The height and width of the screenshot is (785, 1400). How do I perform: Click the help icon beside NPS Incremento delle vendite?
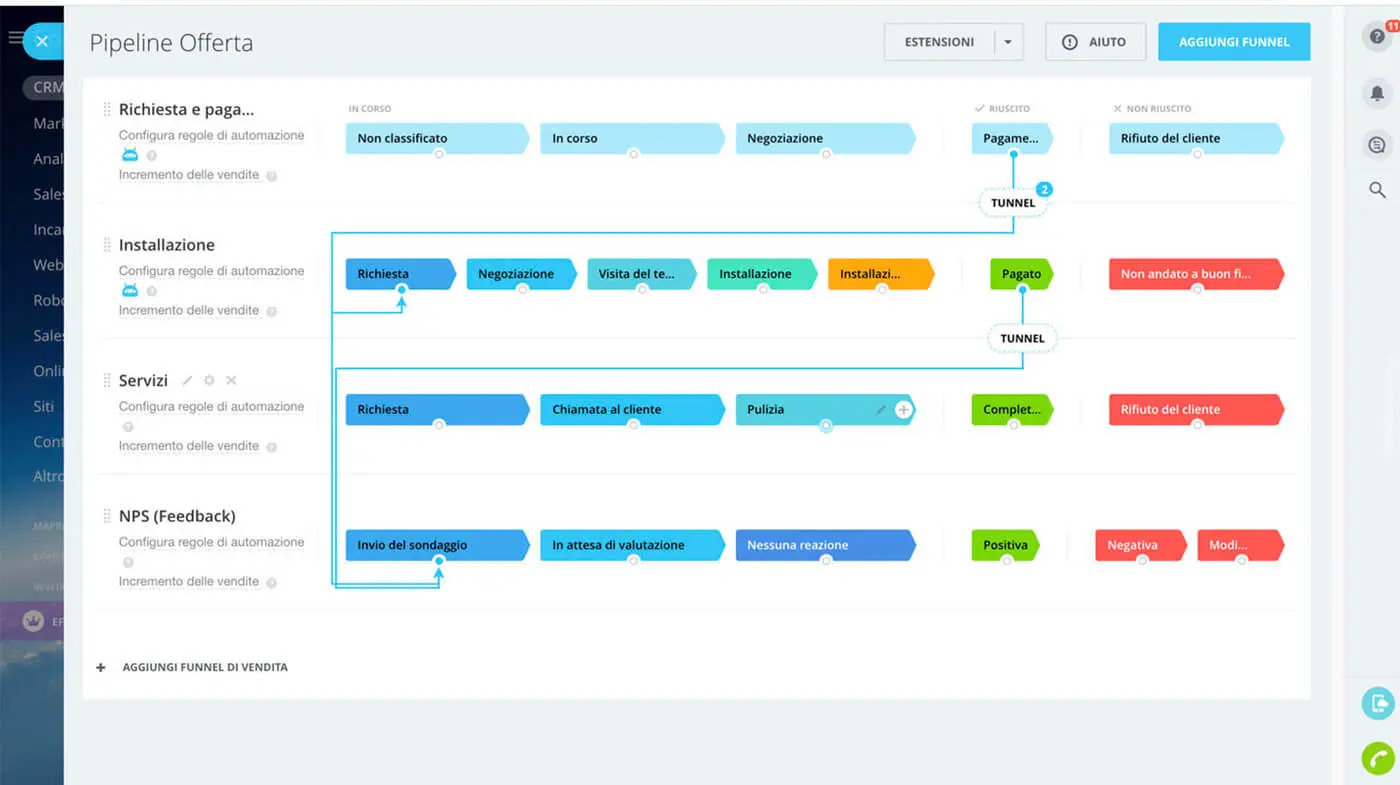[271, 582]
